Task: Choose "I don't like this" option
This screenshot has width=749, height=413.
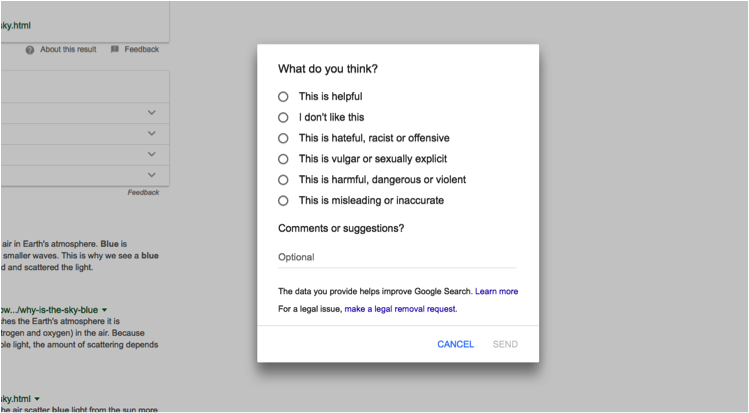Action: click(283, 117)
